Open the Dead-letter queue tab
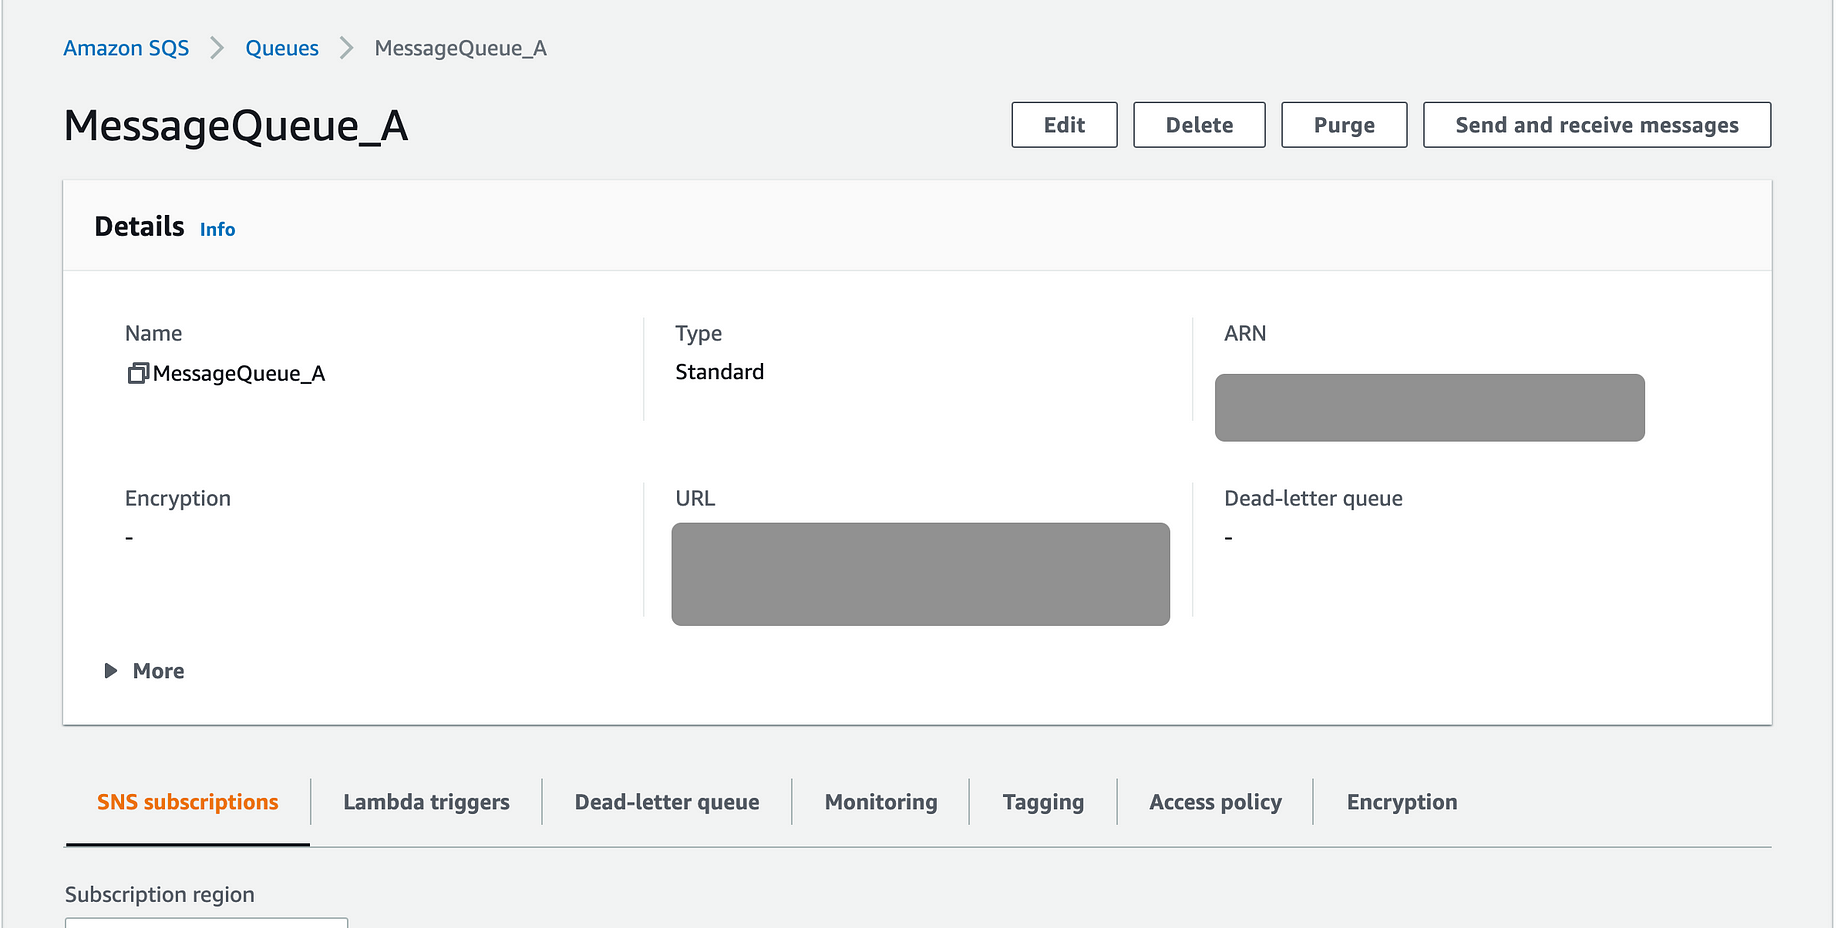The image size is (1838, 928). coord(667,802)
